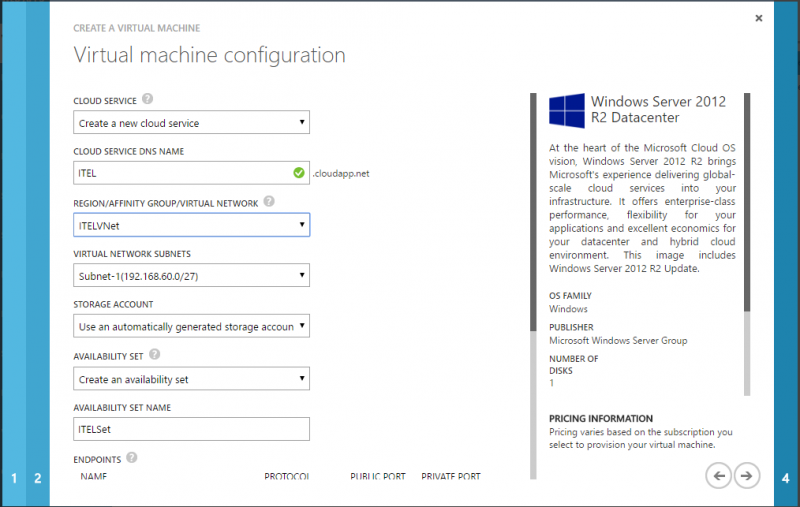Click the Availability Set Name field
The image size is (800, 507).
click(191, 429)
